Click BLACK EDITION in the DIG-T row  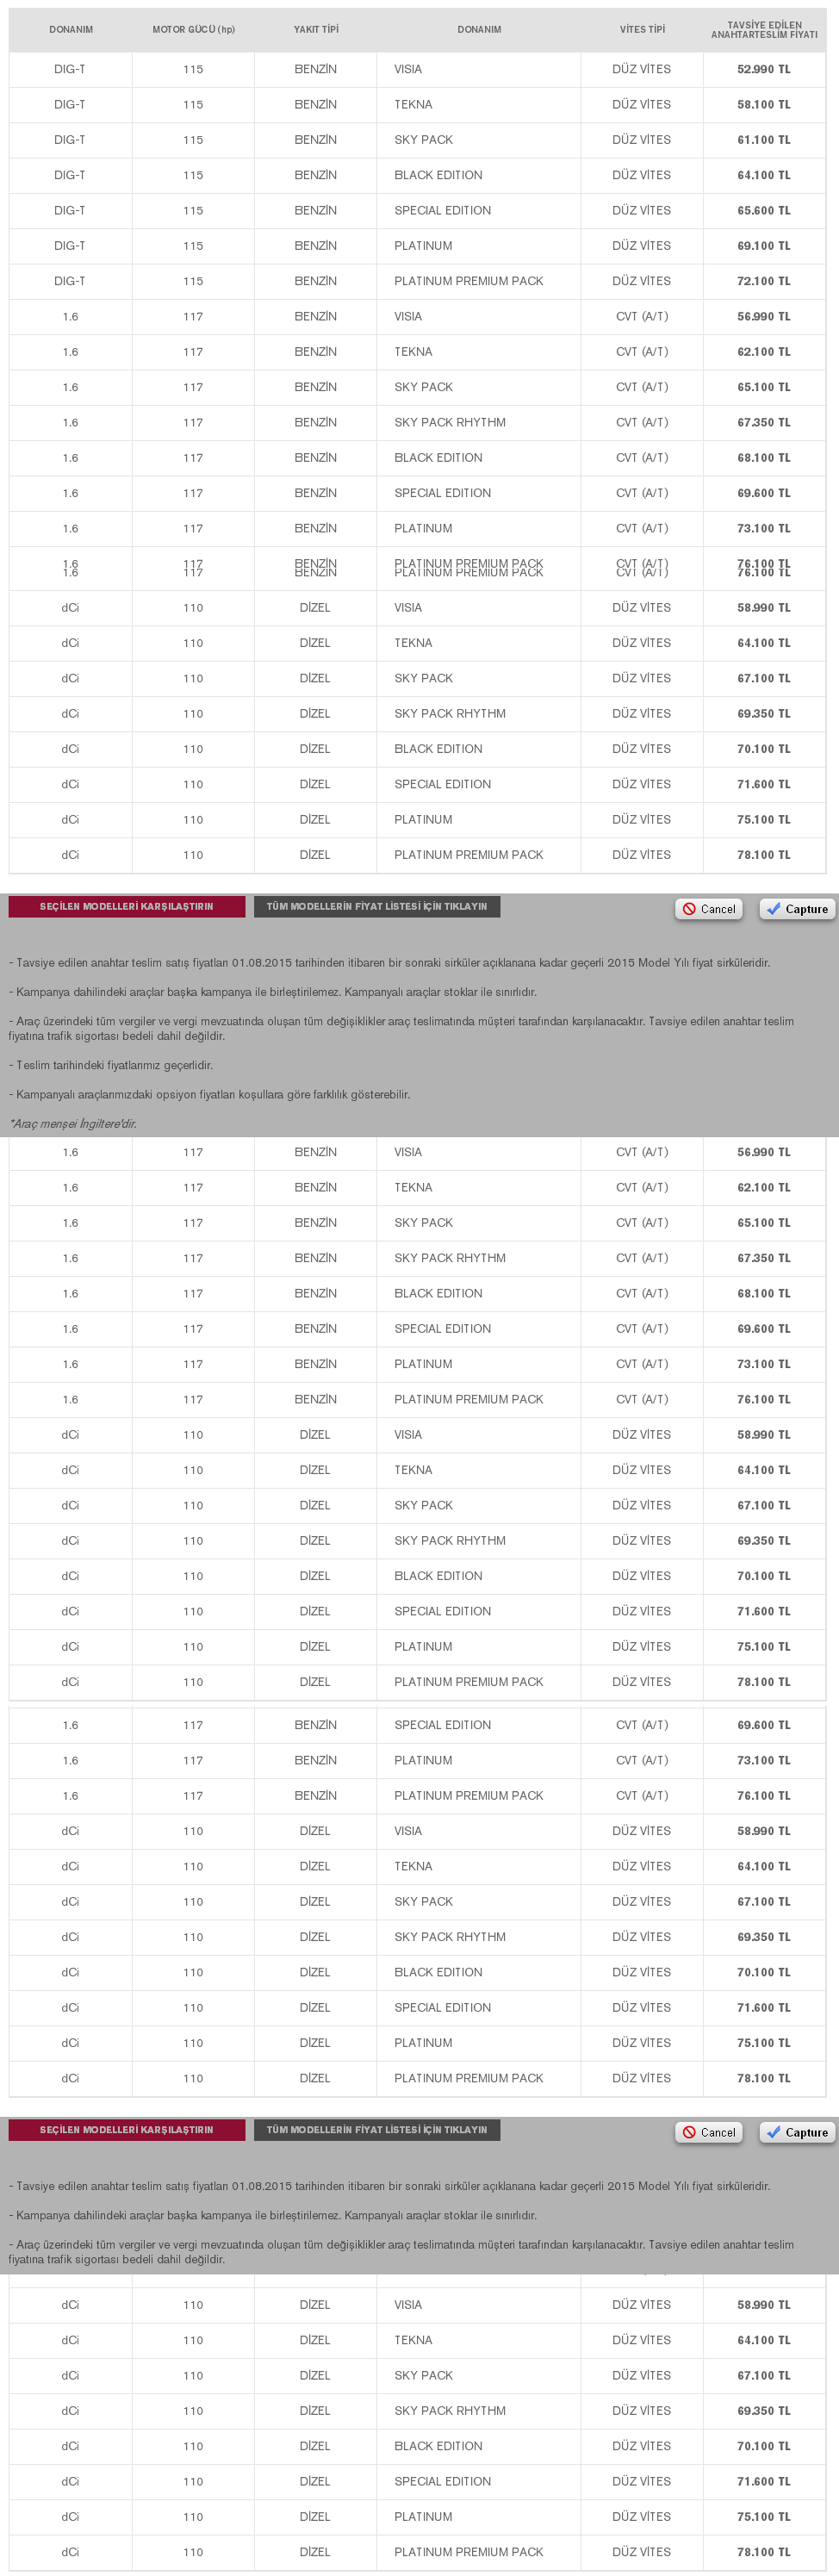438,175
